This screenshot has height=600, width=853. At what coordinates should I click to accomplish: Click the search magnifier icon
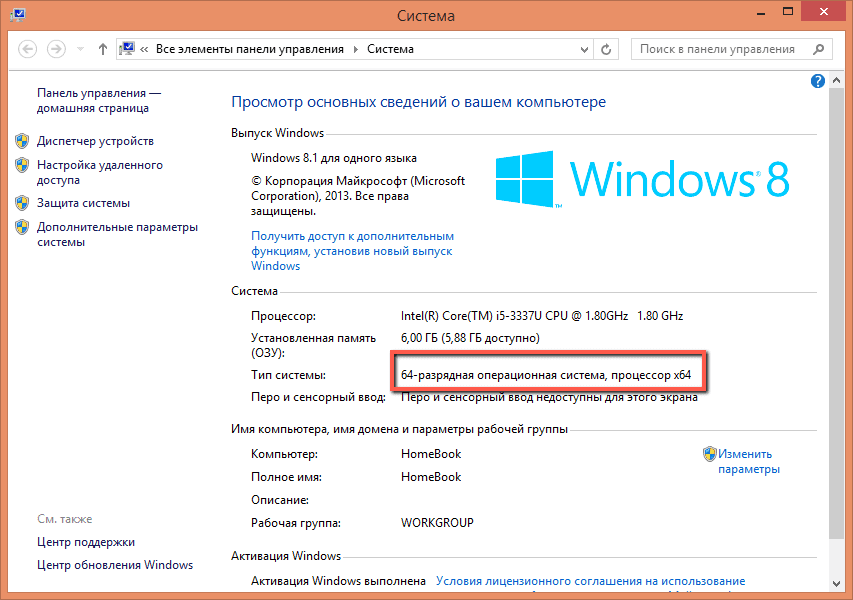[819, 49]
